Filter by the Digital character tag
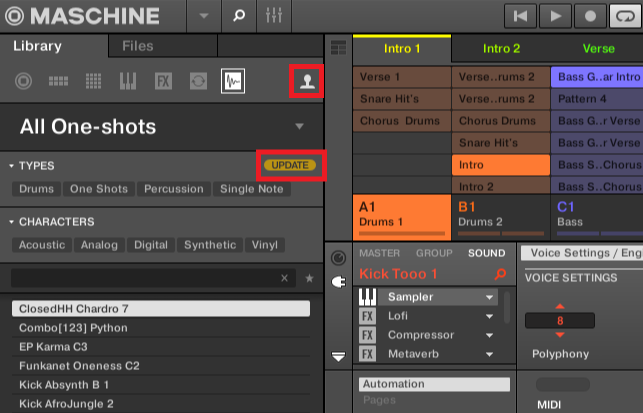This screenshot has height=413, width=643. [151, 245]
